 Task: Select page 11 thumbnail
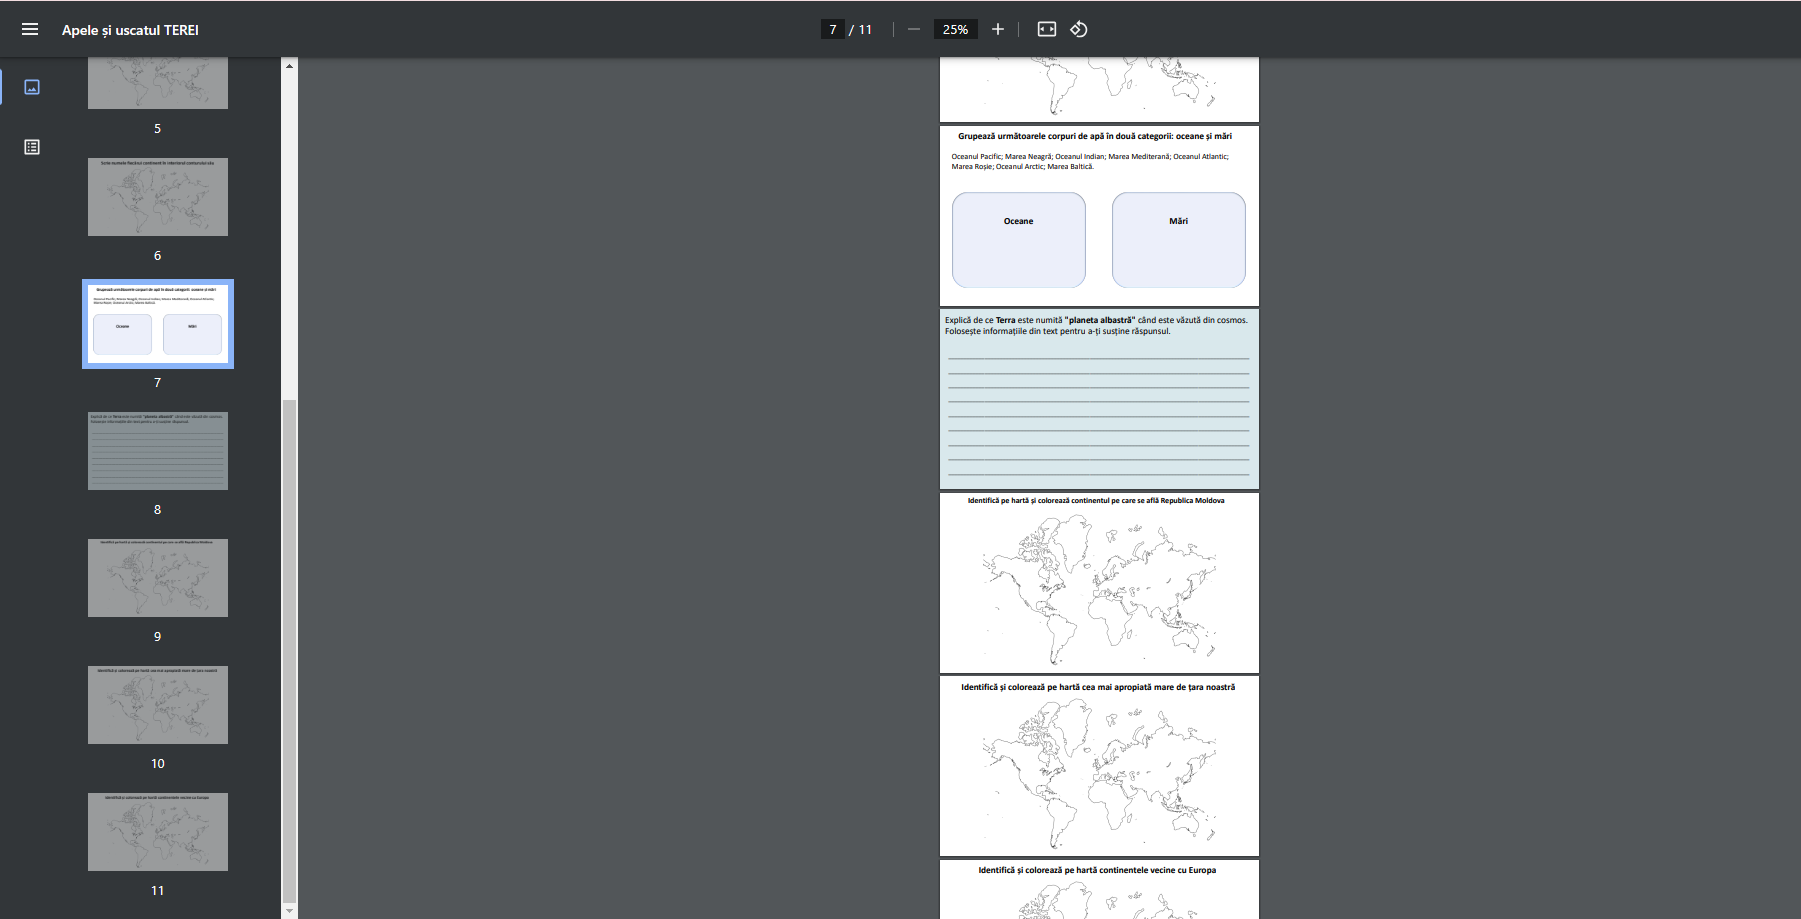click(158, 832)
